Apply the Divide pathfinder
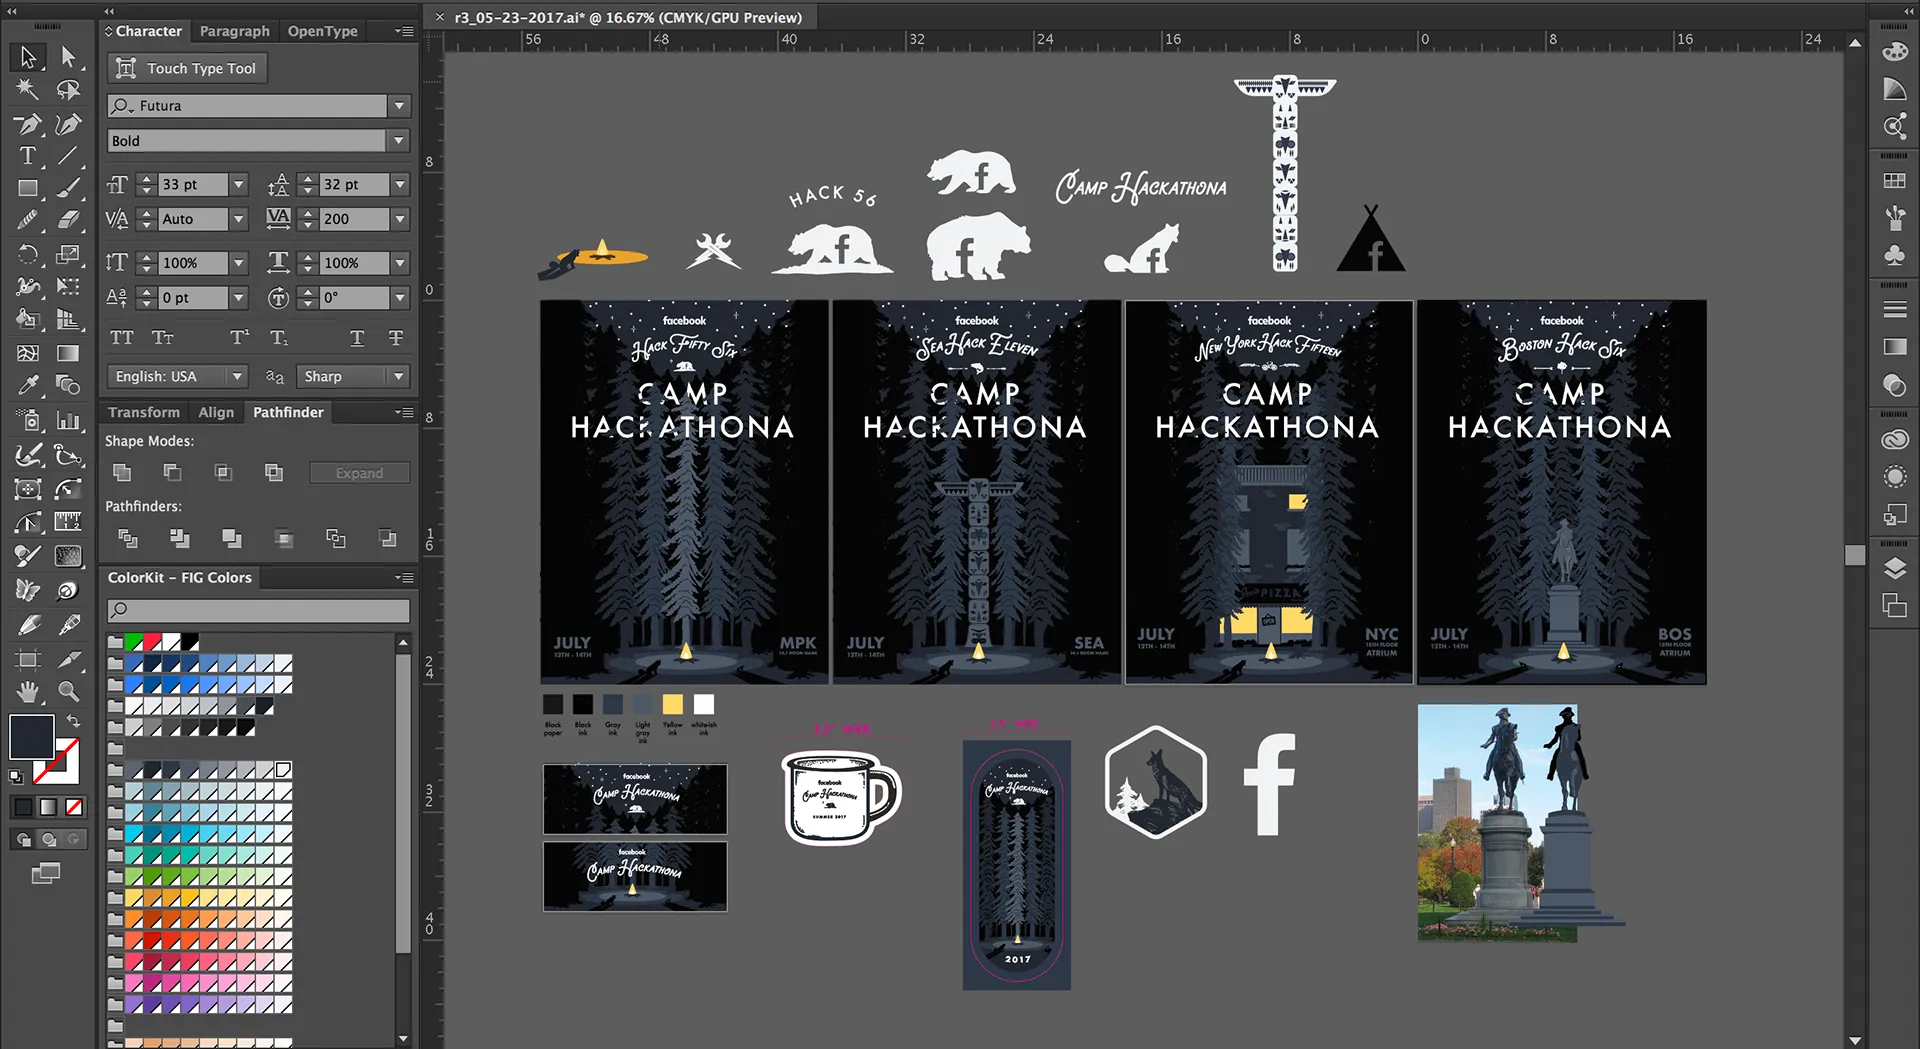 [128, 539]
